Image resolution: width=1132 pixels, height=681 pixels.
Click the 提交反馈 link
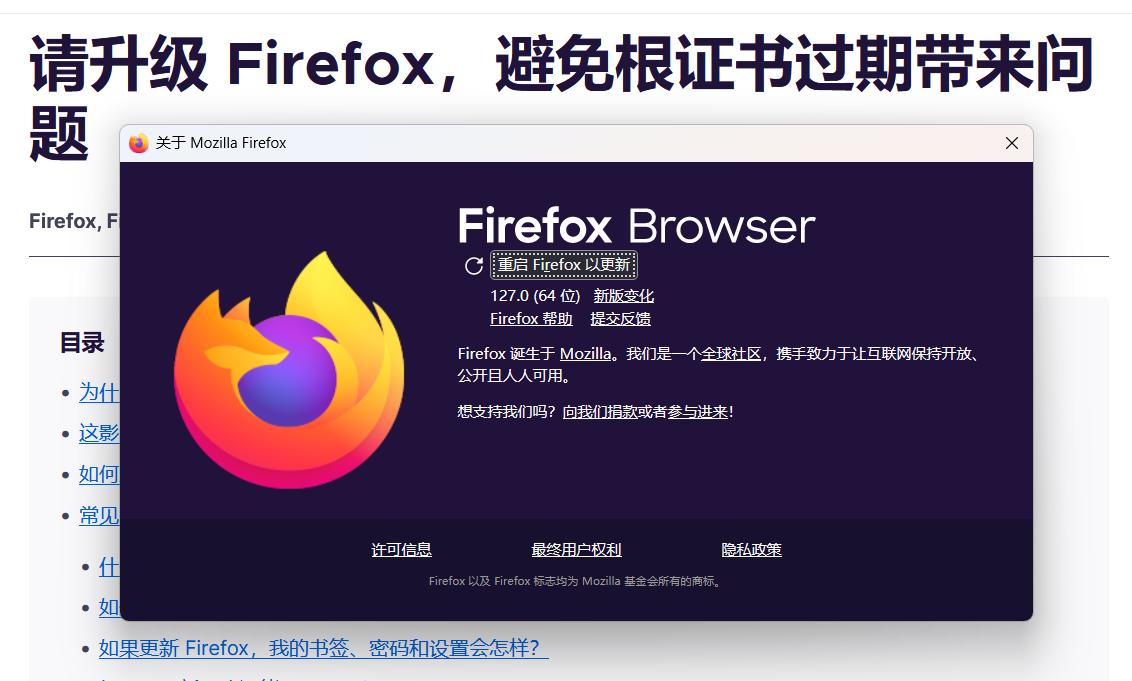click(621, 318)
